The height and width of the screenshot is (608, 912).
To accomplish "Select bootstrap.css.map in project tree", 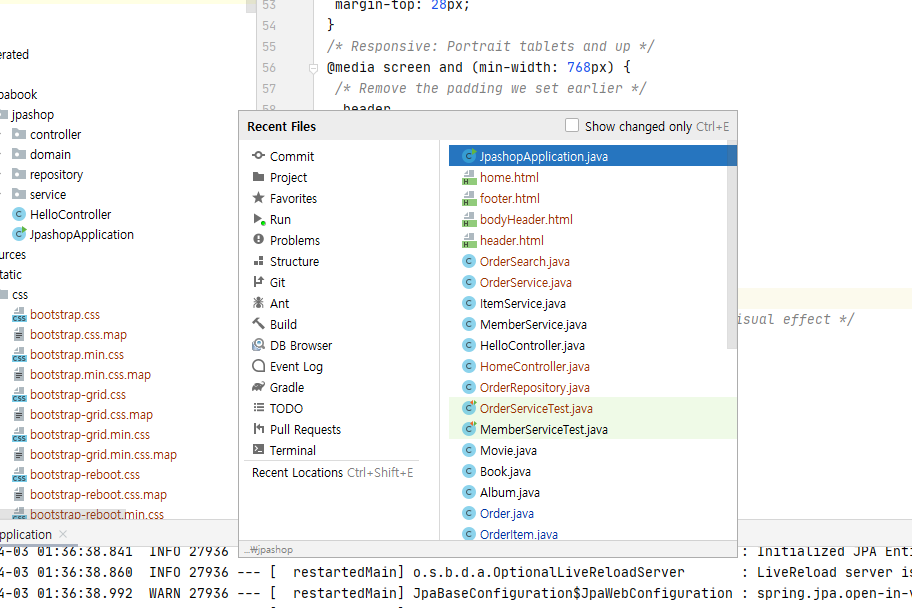I will tap(70, 335).
